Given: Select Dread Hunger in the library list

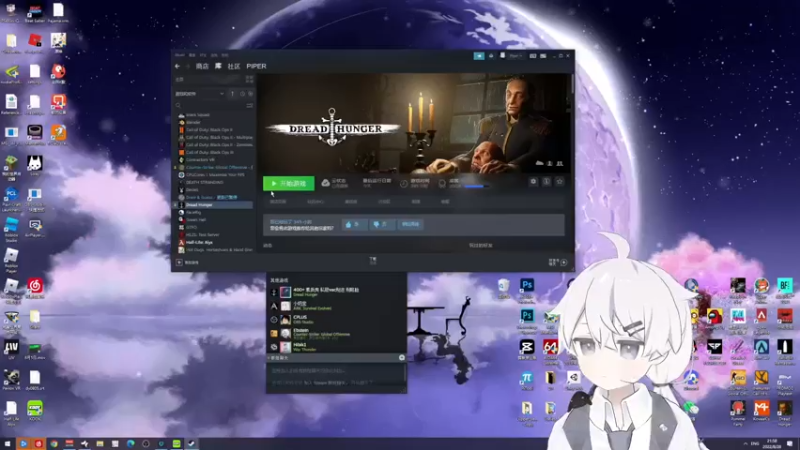Looking at the screenshot, I should point(214,205).
